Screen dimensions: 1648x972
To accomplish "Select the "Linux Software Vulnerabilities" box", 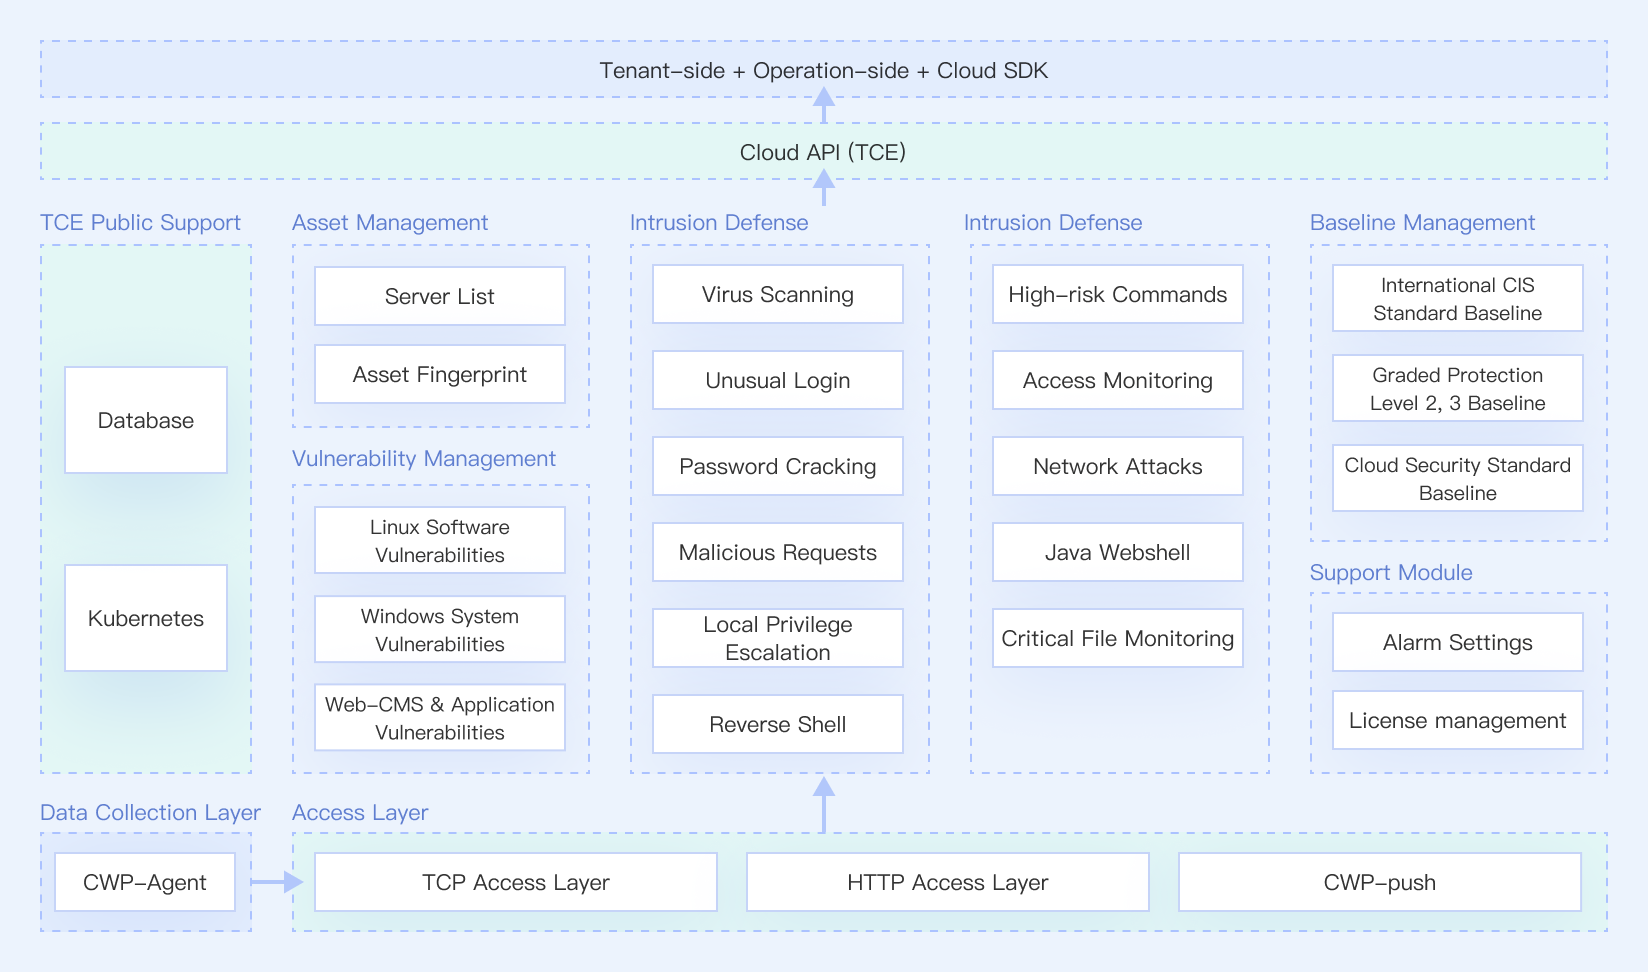I will [440, 540].
